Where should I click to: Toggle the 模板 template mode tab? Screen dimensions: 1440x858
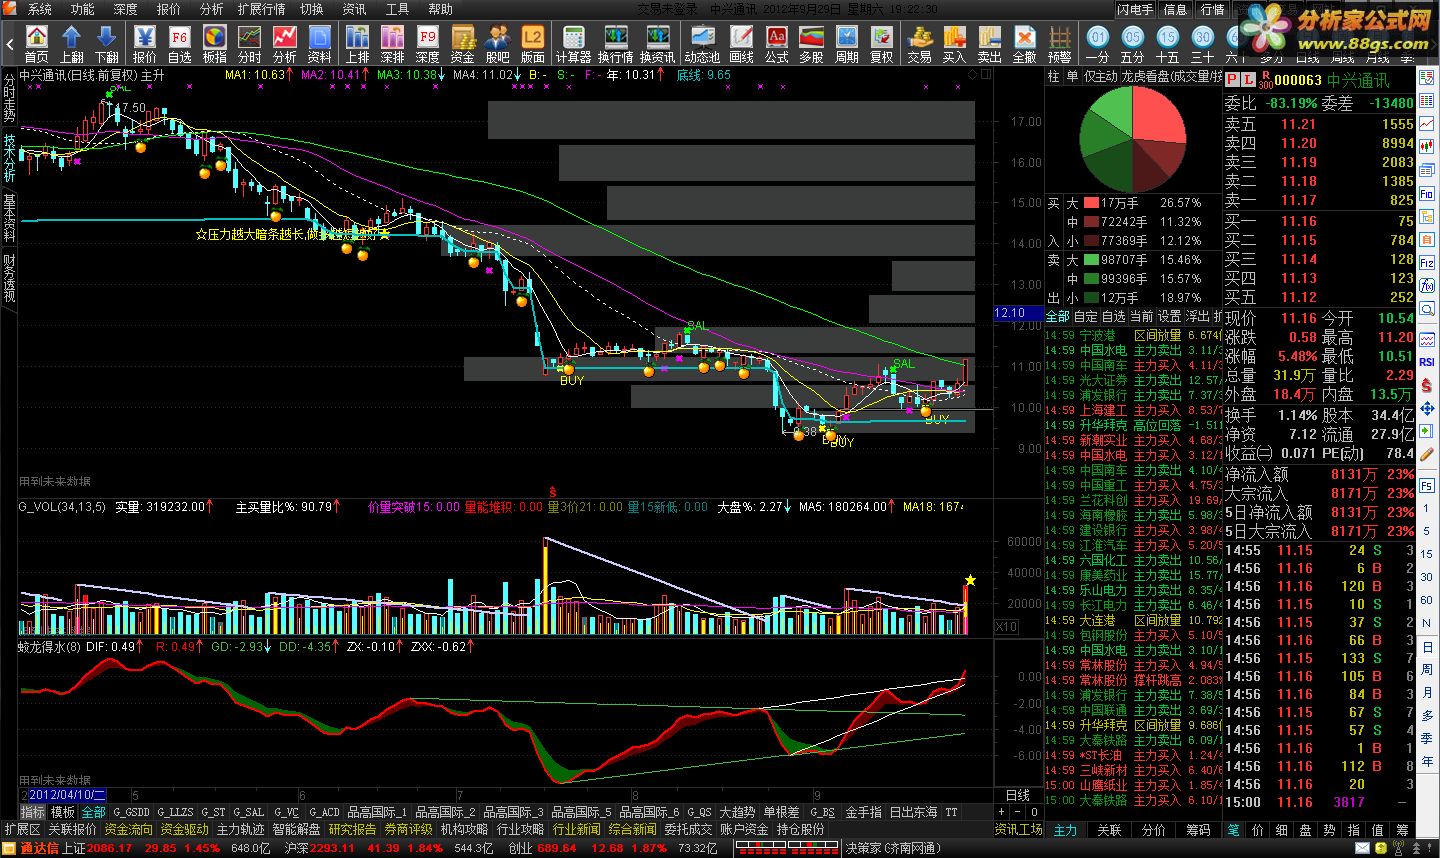(x=63, y=812)
